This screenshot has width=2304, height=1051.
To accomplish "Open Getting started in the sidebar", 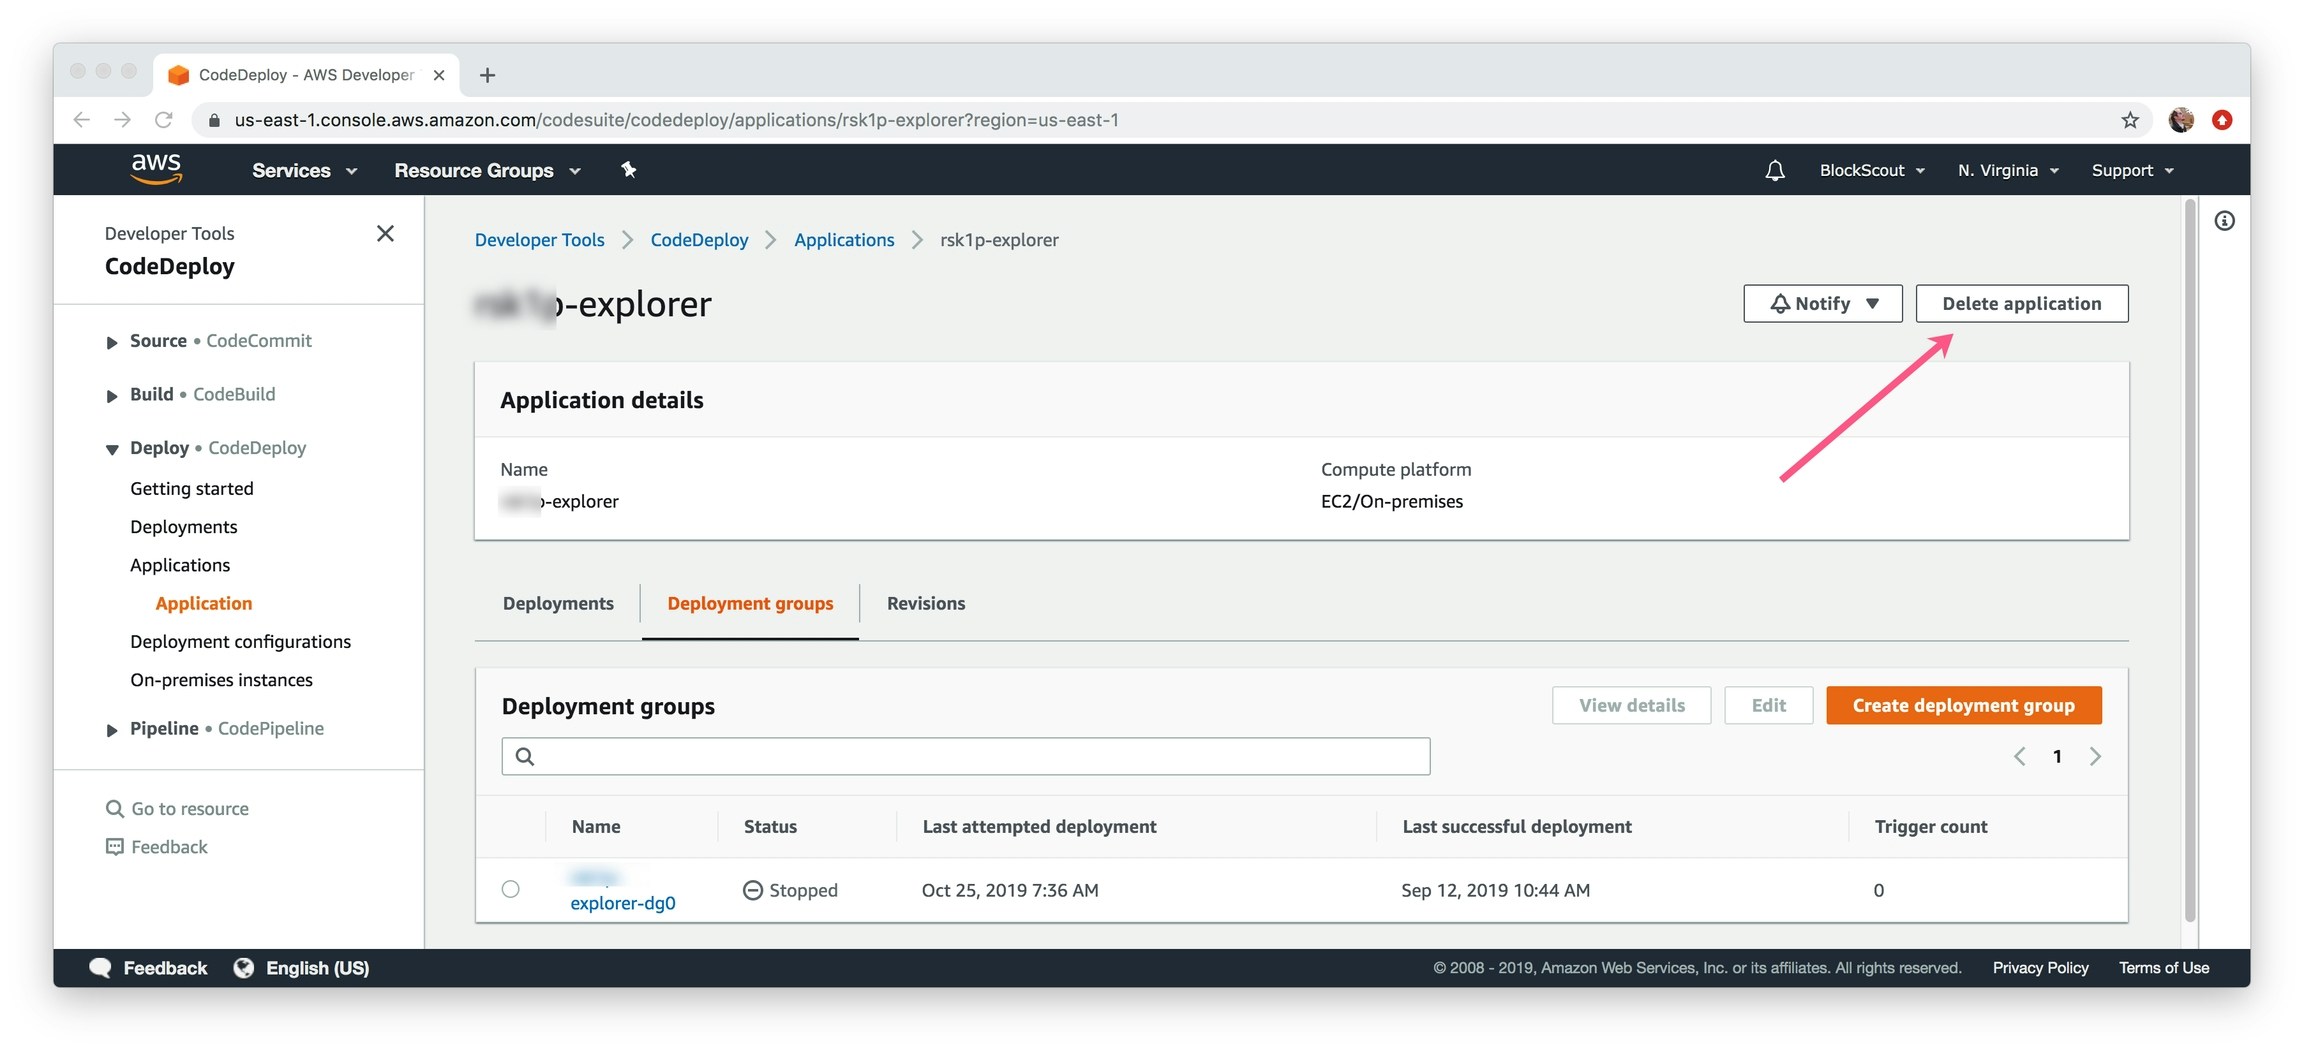I will click(192, 488).
